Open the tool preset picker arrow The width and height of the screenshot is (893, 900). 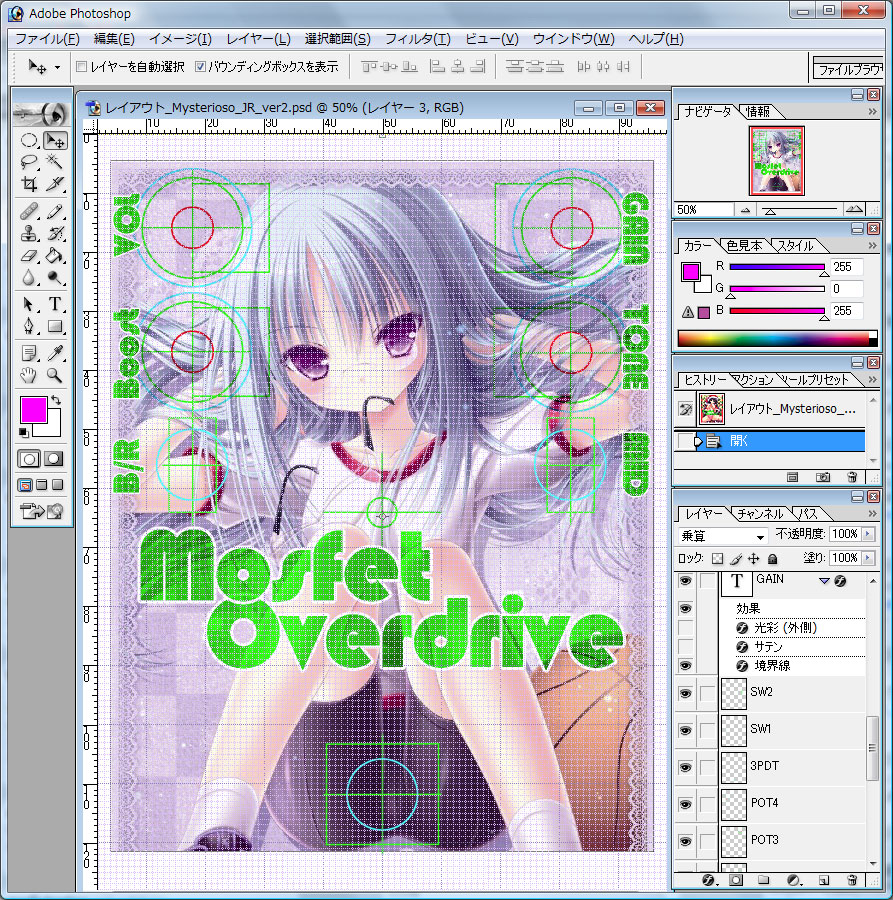[x=57, y=68]
